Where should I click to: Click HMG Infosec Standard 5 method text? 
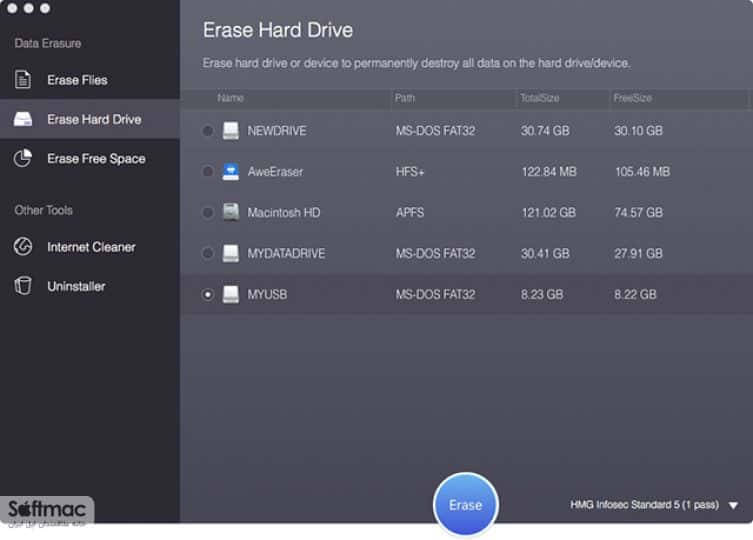pyautogui.click(x=644, y=504)
